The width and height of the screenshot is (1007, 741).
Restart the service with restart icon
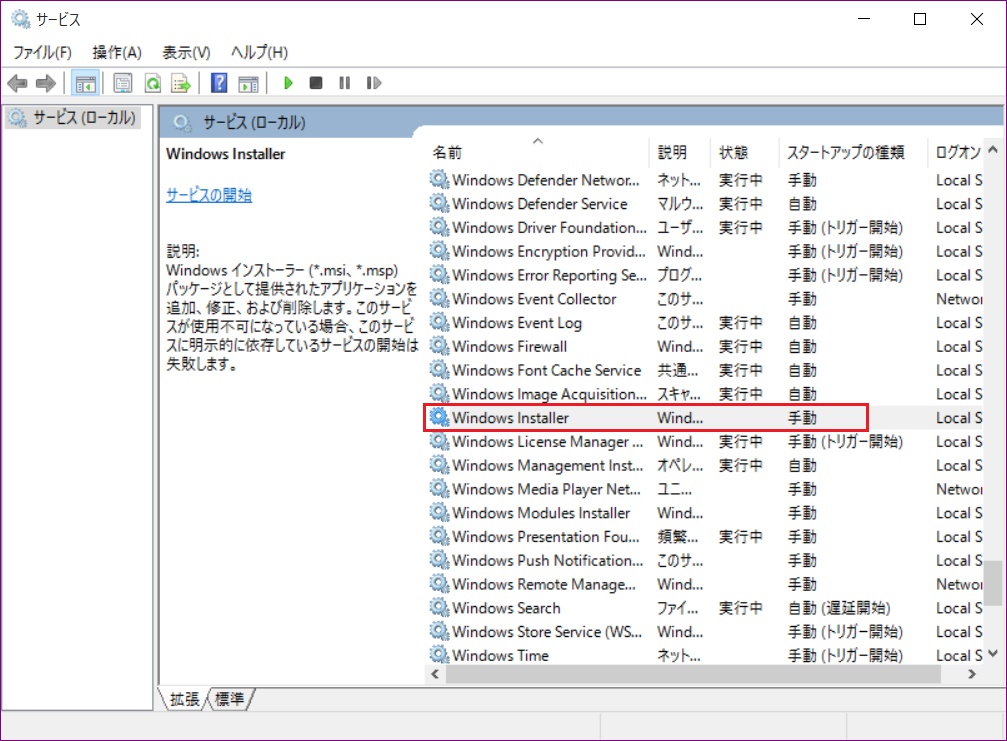[x=374, y=83]
